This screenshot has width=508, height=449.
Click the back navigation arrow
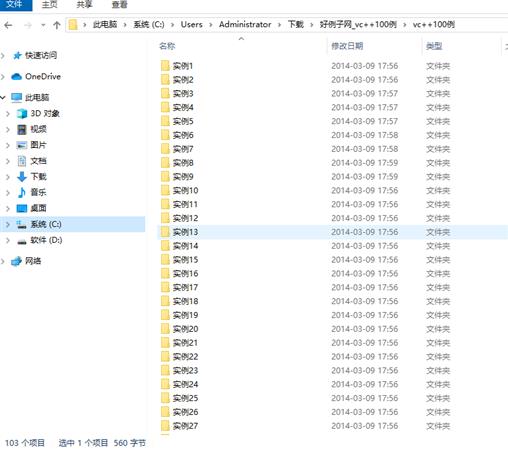coord(8,25)
